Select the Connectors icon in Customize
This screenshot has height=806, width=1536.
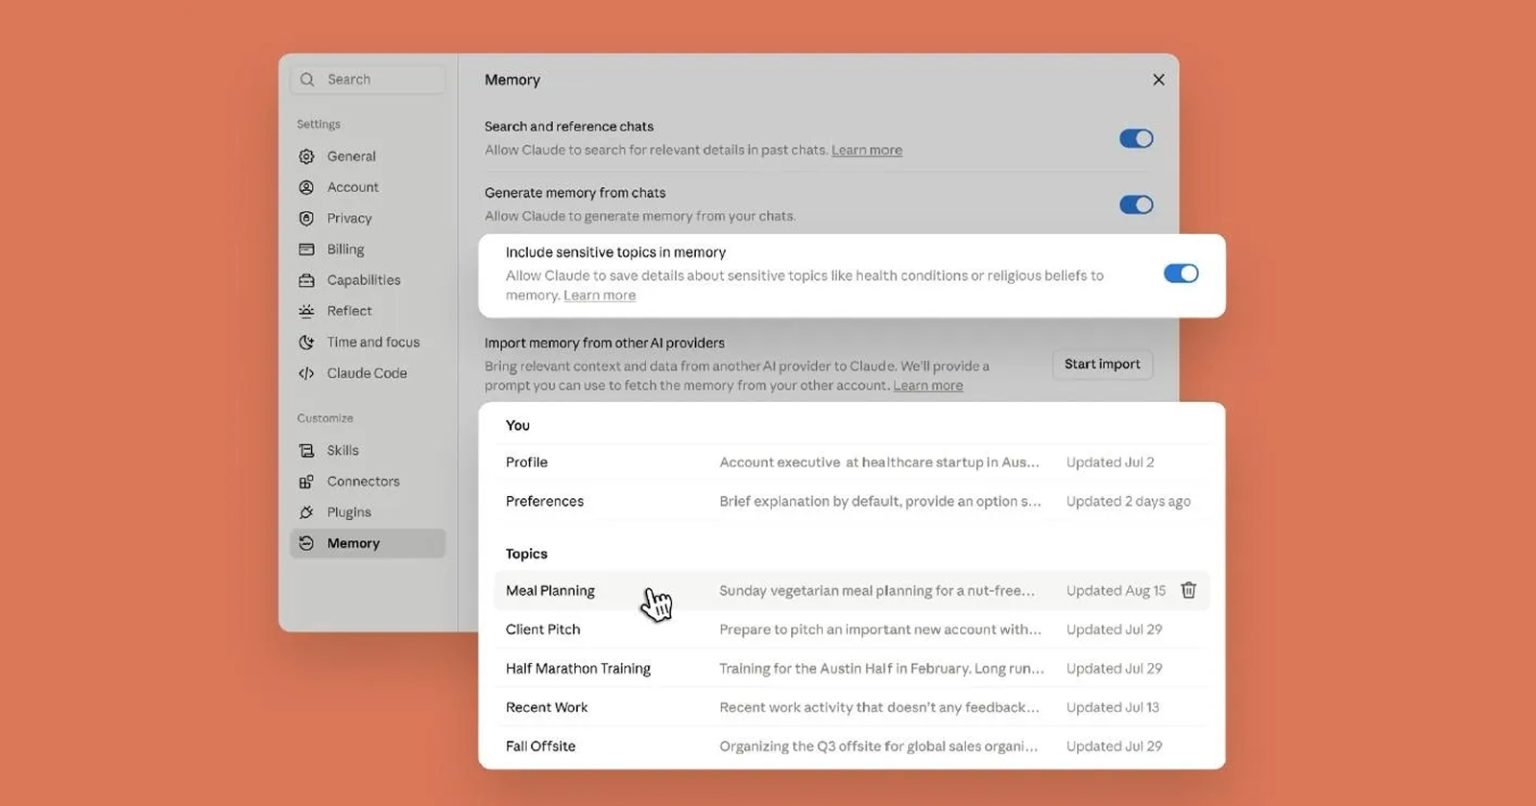pyautogui.click(x=307, y=482)
